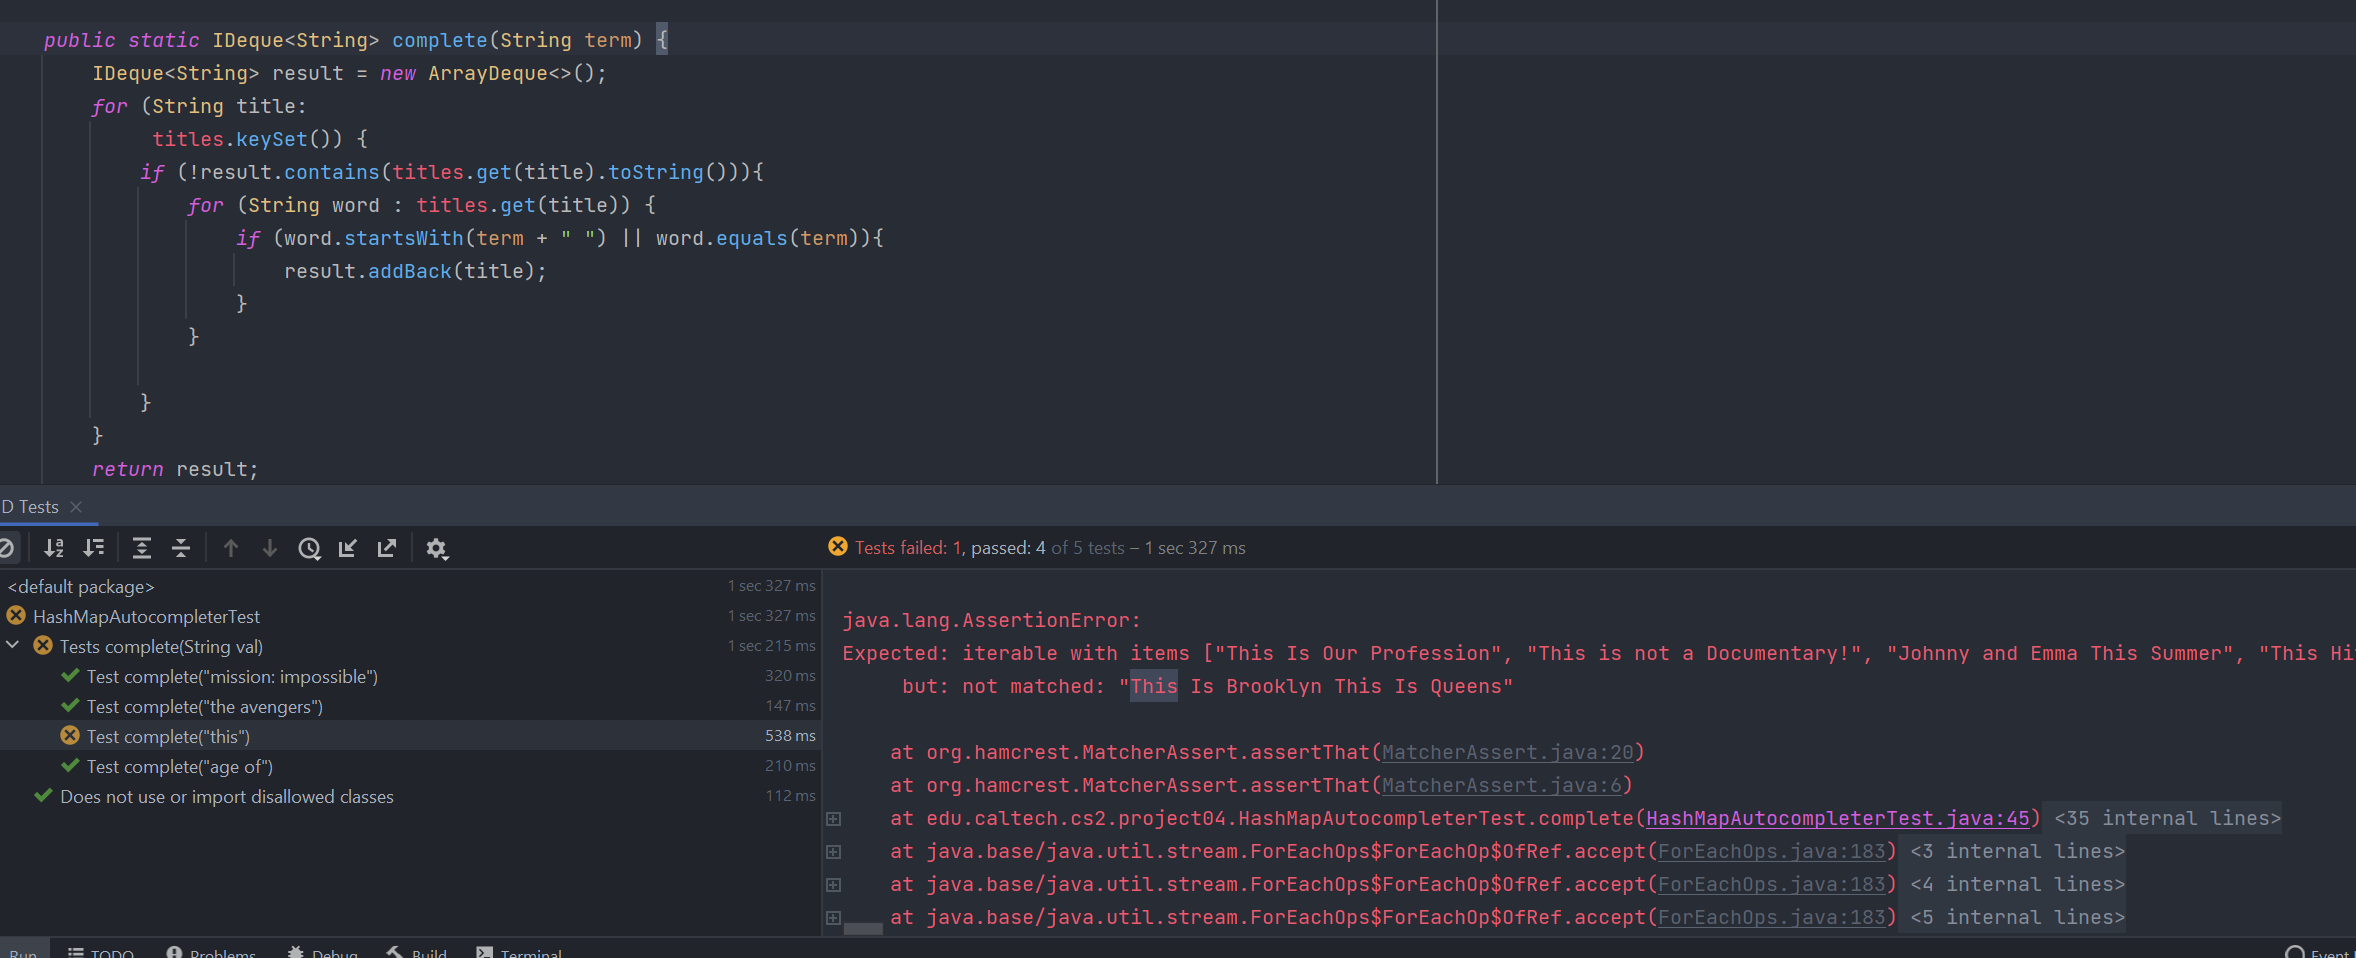
Task: Sort tests by duration
Action: pos(94,548)
